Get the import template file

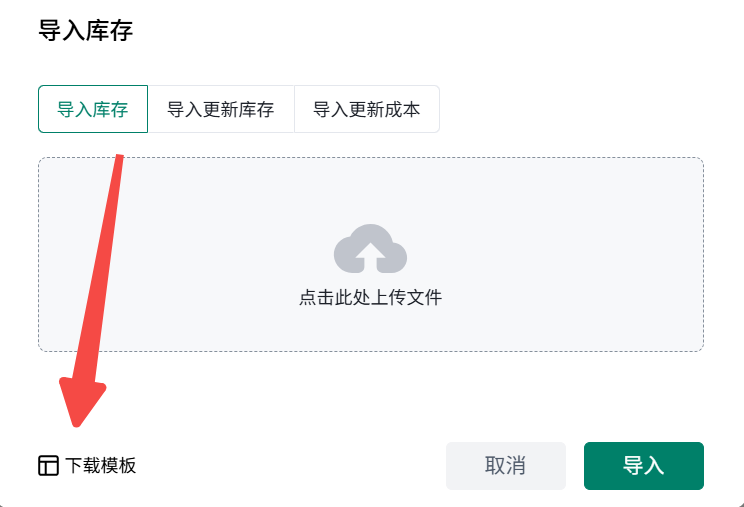pos(100,465)
